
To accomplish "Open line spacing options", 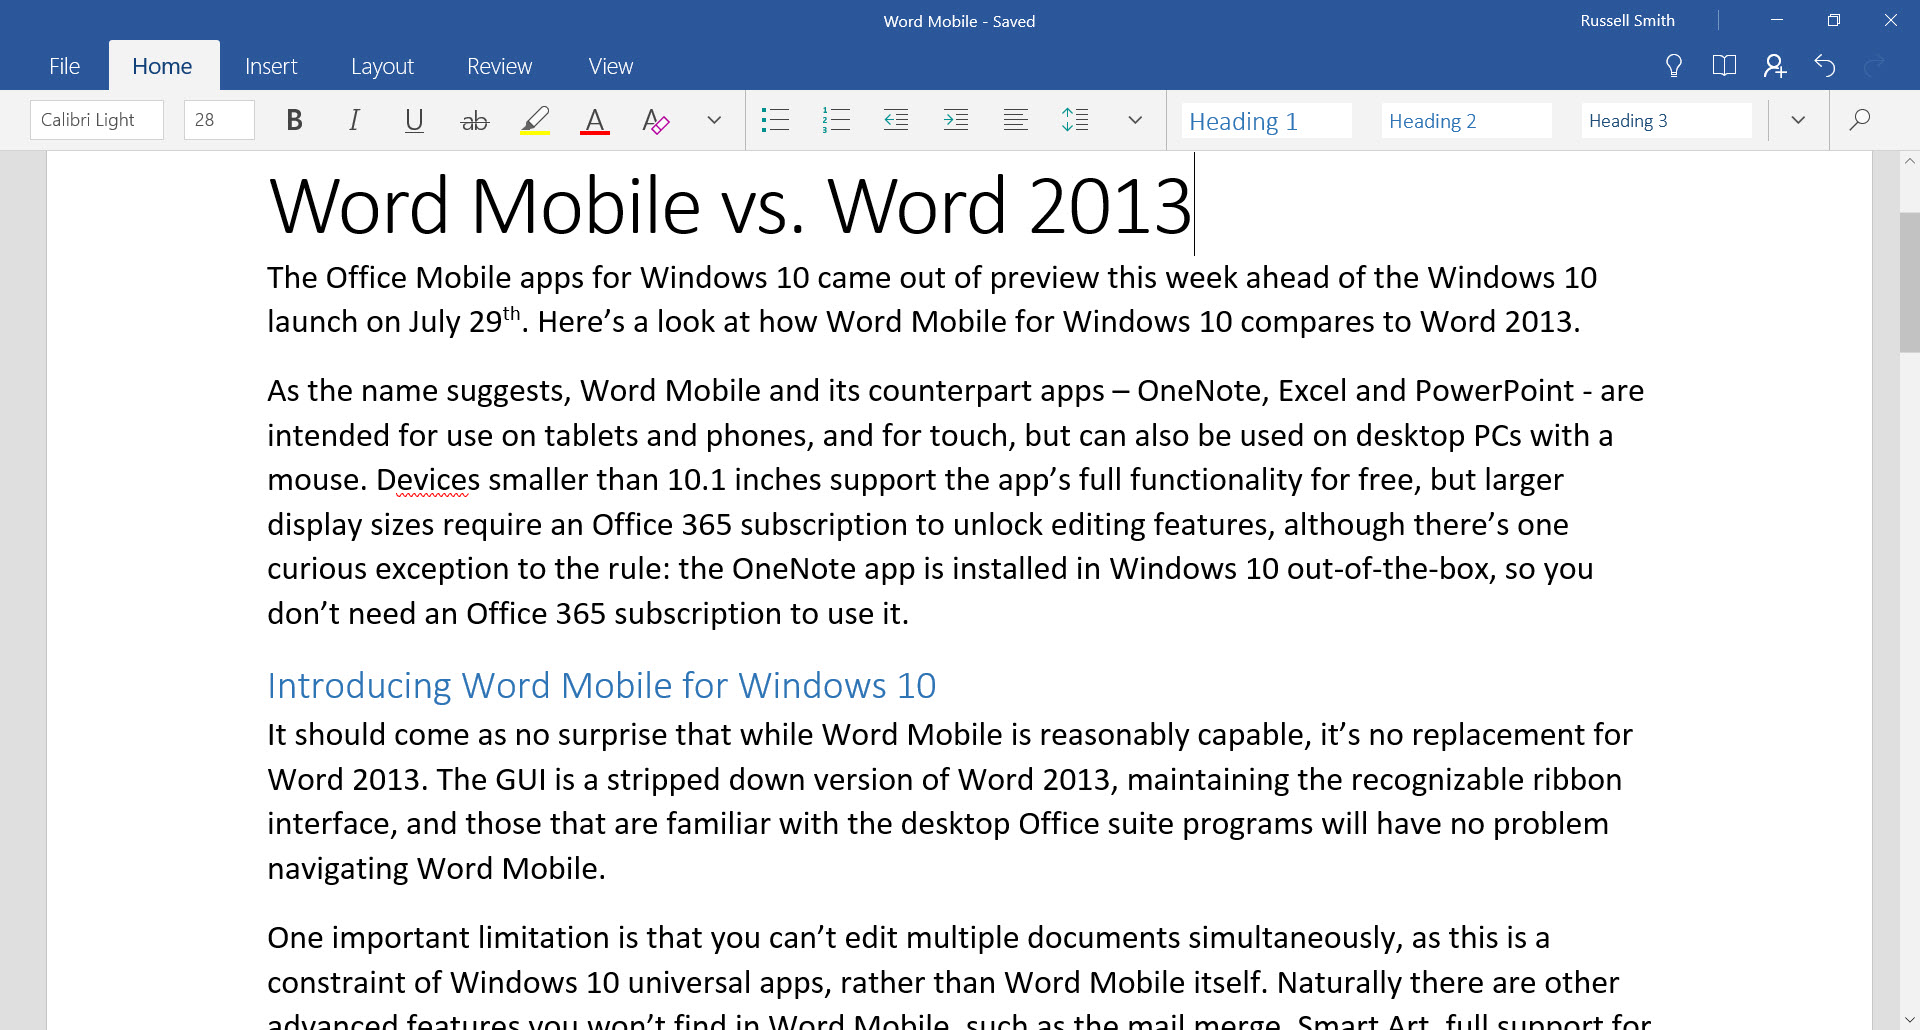I will click(1076, 120).
